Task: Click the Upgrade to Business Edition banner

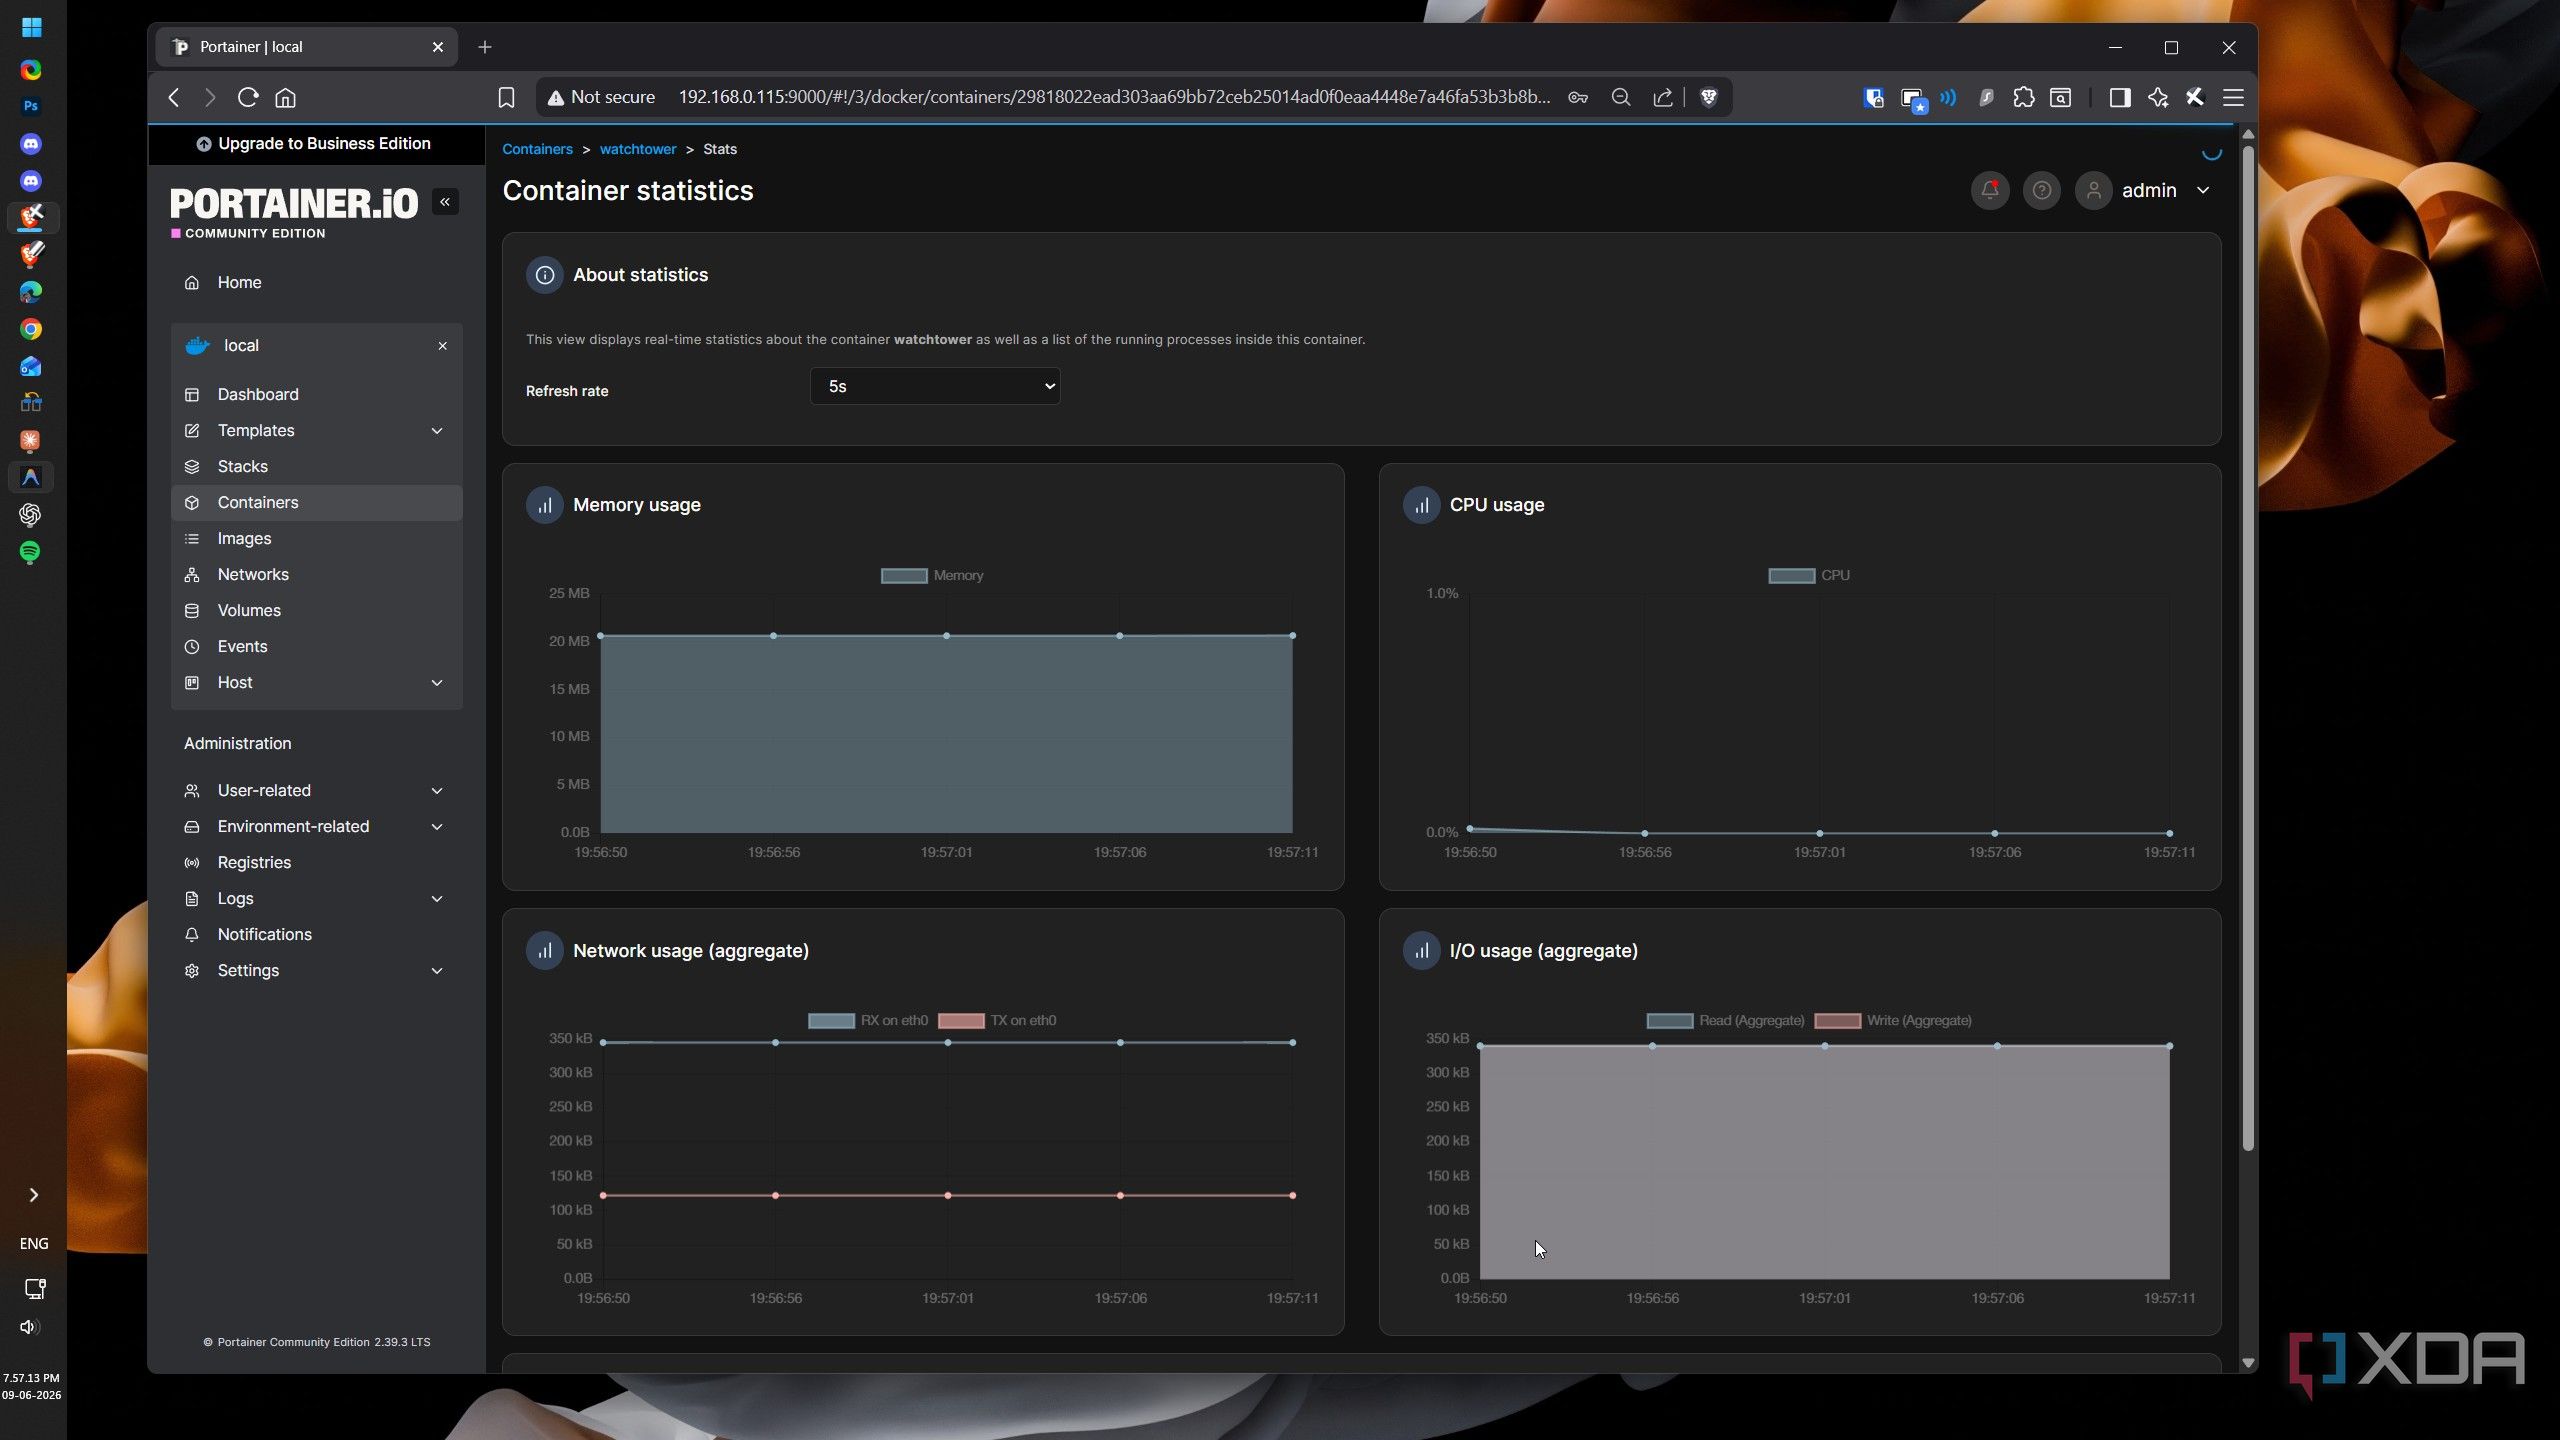Action: [x=314, y=143]
